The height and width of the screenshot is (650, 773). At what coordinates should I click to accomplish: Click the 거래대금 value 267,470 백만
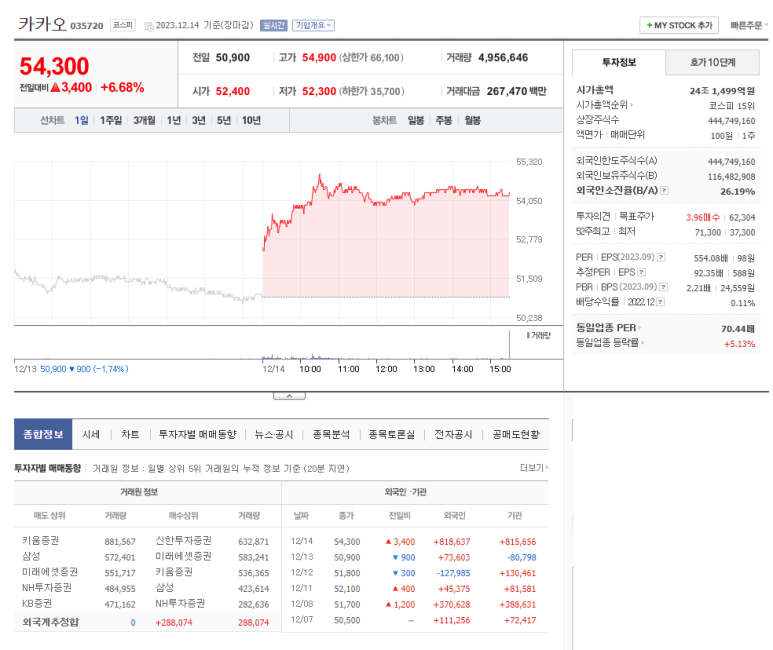click(x=517, y=91)
